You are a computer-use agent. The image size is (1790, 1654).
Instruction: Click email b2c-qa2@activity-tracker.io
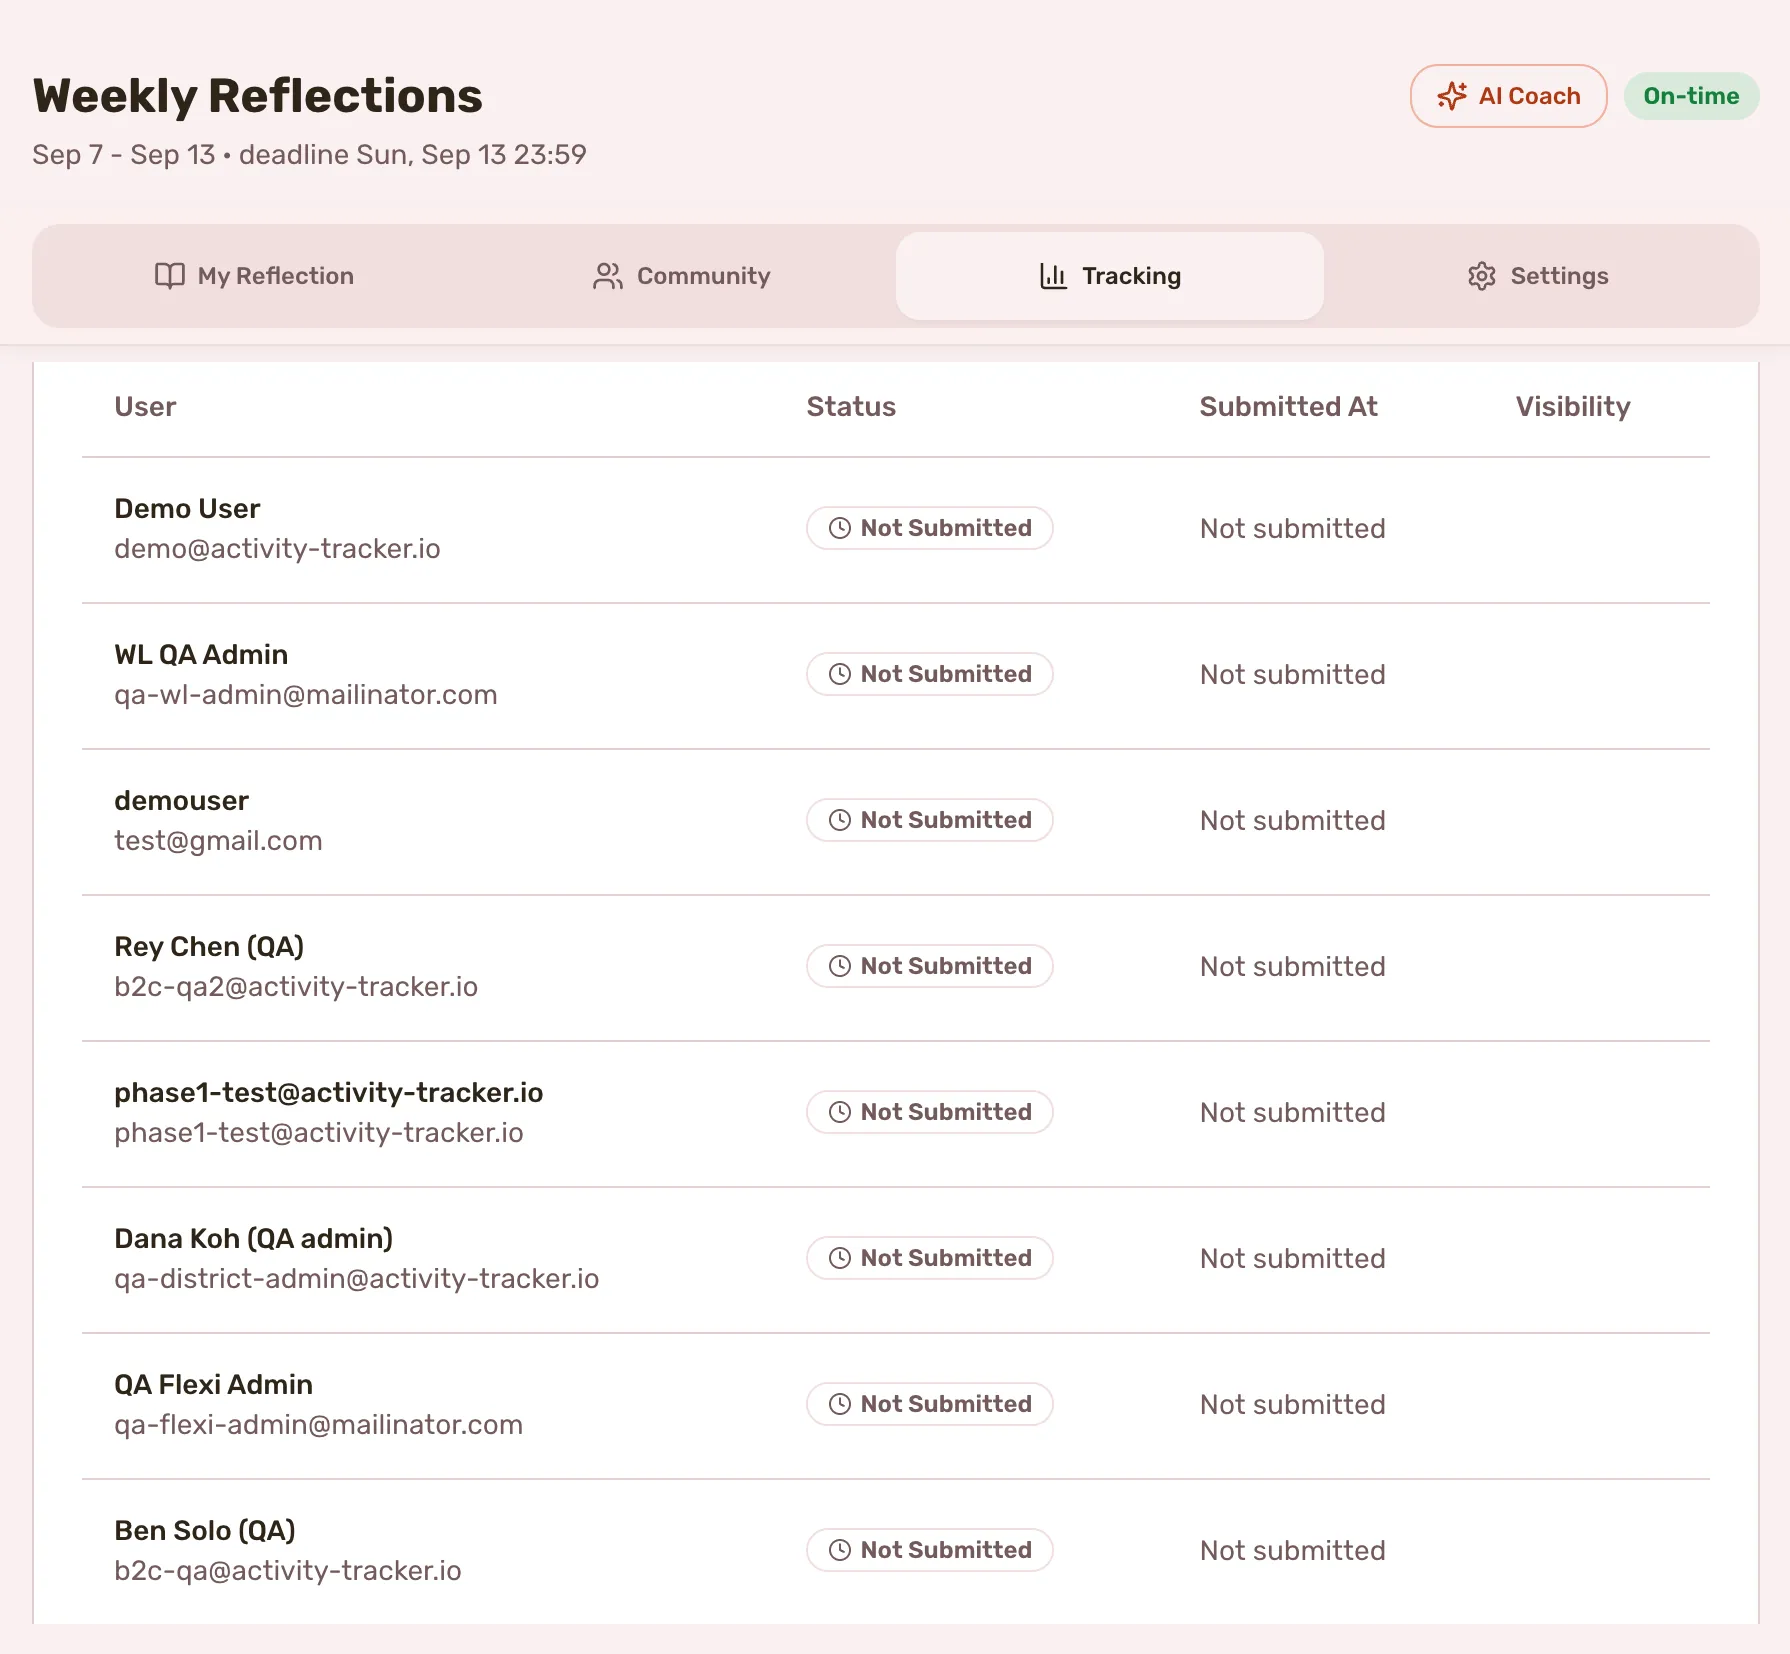pyautogui.click(x=296, y=987)
